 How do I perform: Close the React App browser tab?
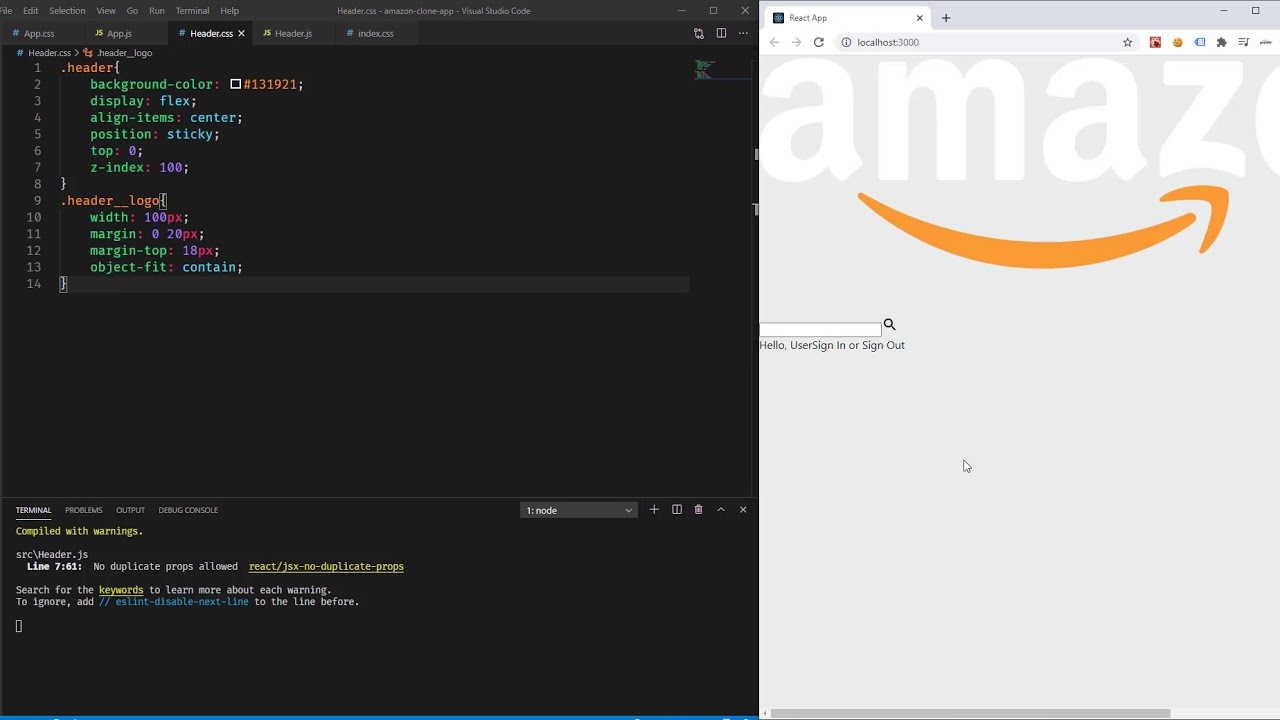pos(920,18)
